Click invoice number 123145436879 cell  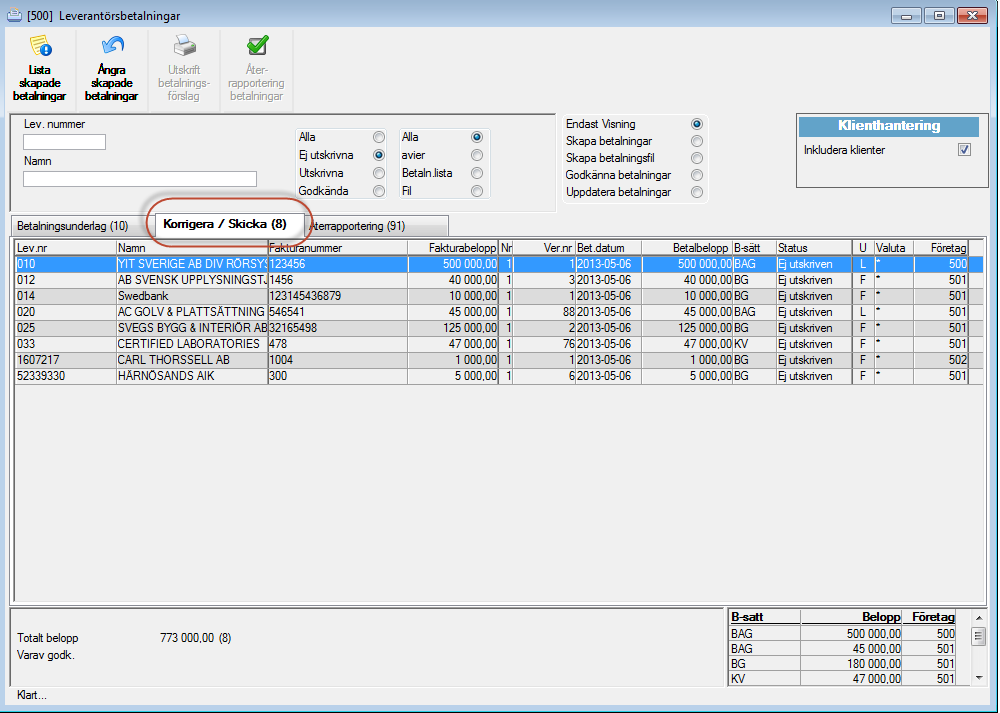tap(337, 296)
